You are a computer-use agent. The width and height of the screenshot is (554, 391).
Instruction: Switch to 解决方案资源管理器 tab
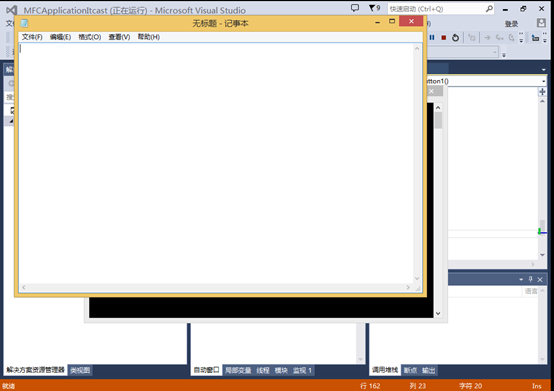point(35,370)
